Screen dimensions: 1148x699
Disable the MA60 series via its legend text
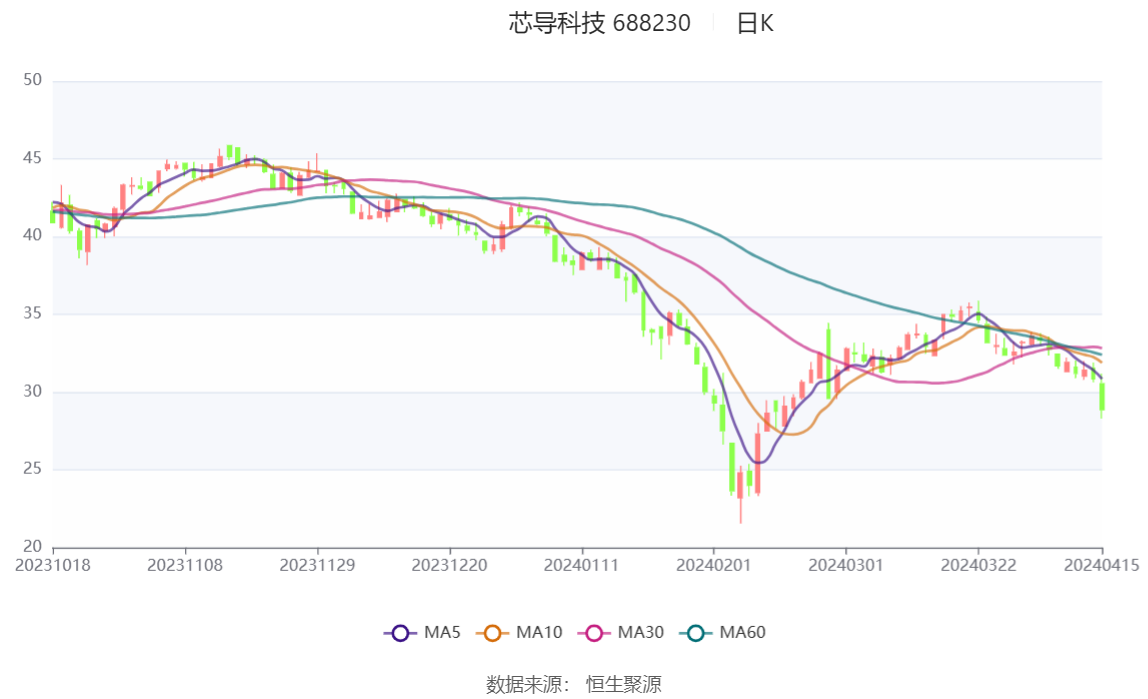coord(742,632)
